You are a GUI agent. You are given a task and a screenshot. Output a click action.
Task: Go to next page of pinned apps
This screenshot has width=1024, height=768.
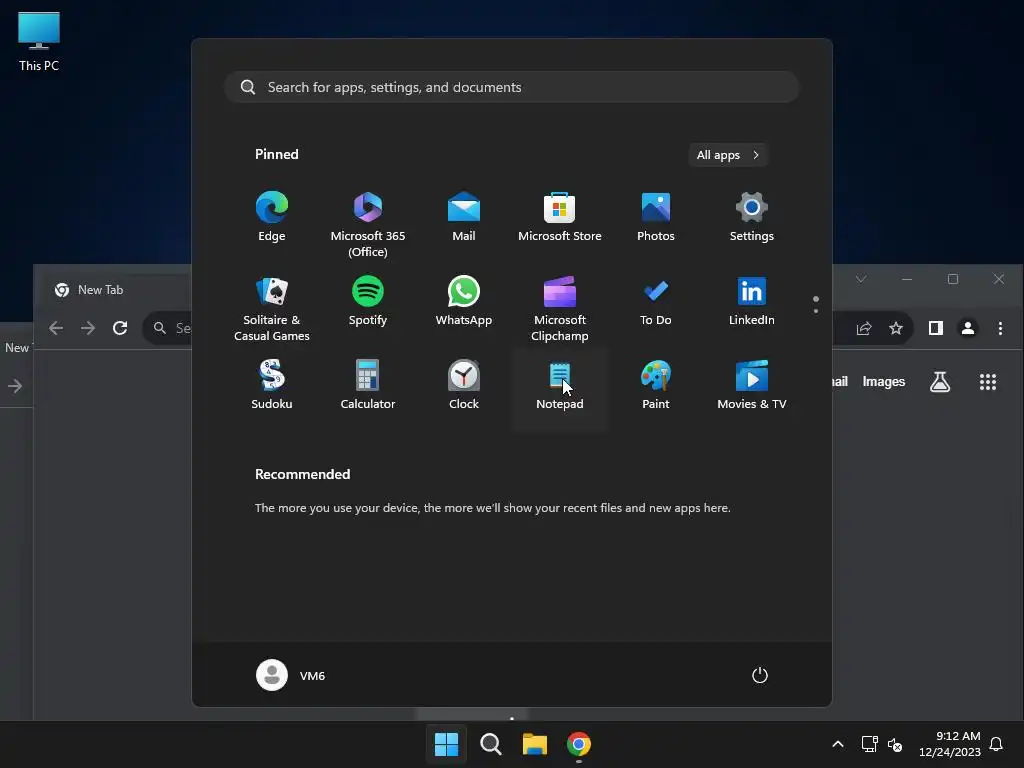[816, 311]
